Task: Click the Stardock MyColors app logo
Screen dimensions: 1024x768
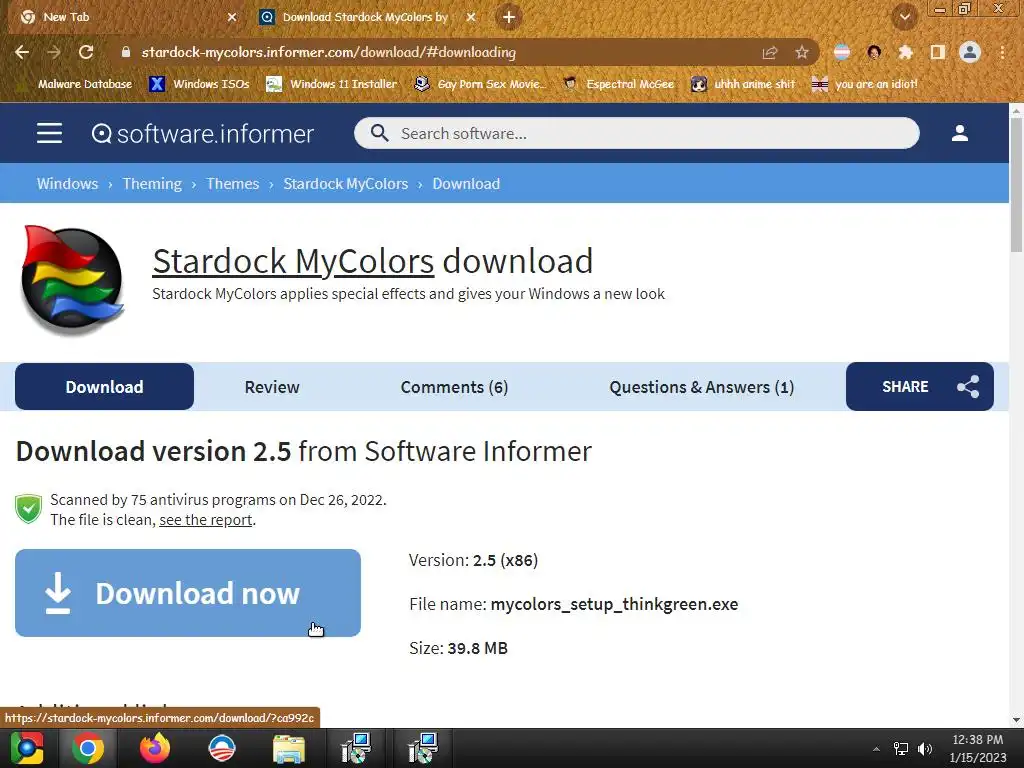Action: point(72,280)
